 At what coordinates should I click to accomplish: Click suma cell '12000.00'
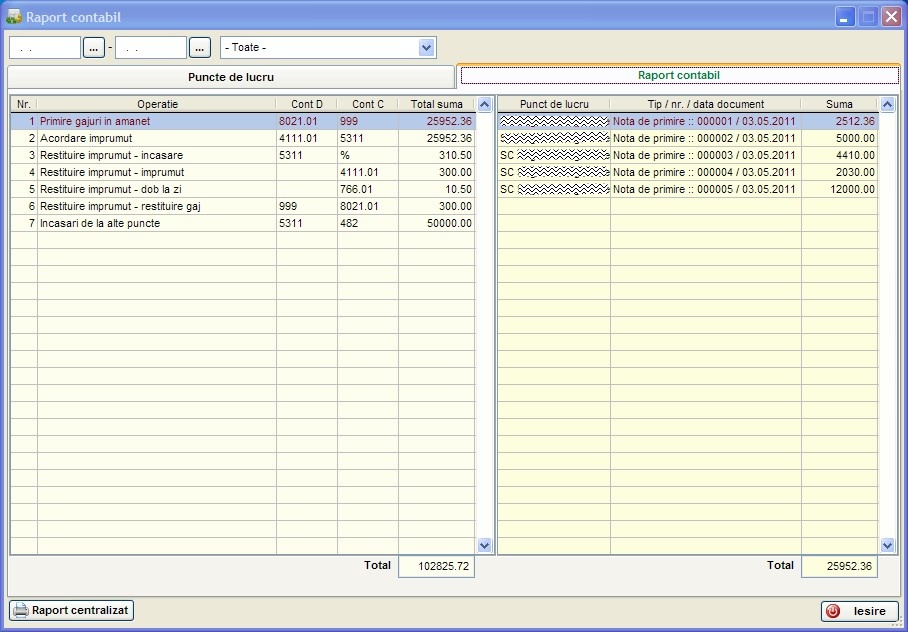[x=840, y=189]
